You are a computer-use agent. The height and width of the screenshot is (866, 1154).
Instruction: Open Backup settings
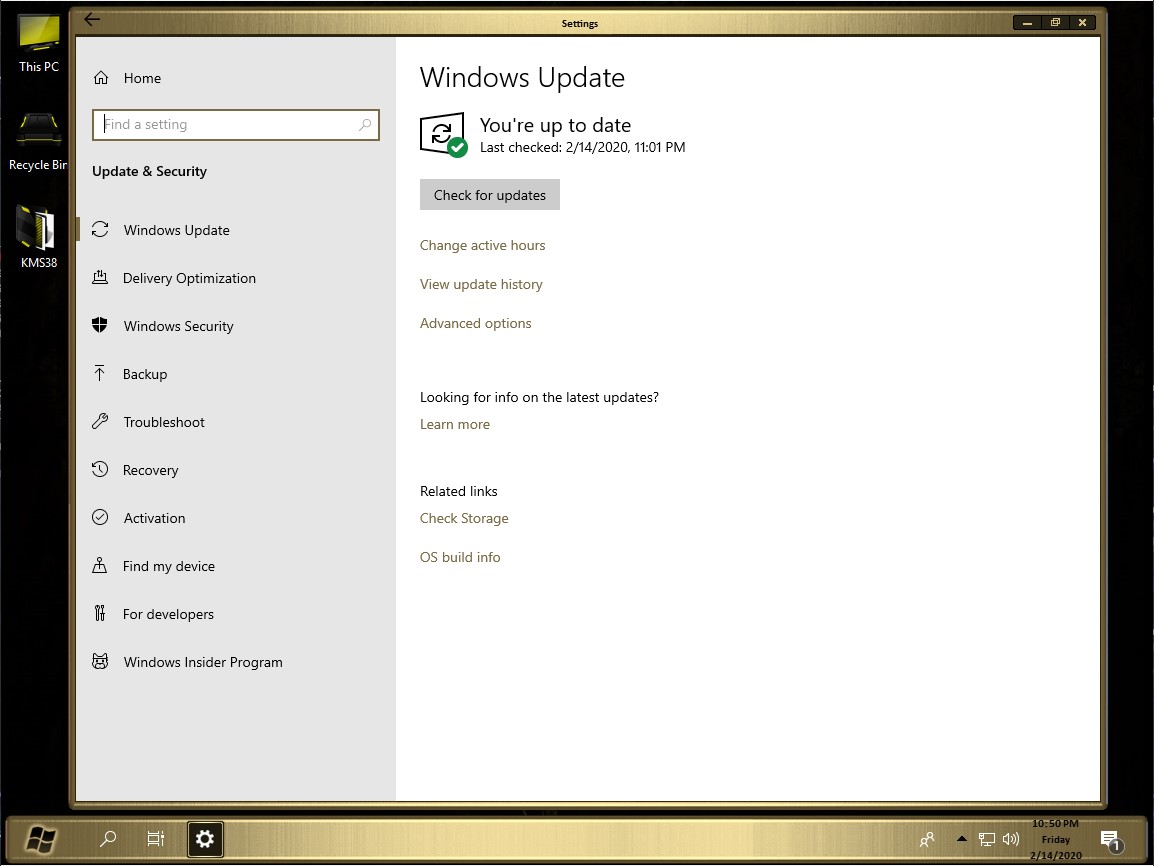click(236, 374)
